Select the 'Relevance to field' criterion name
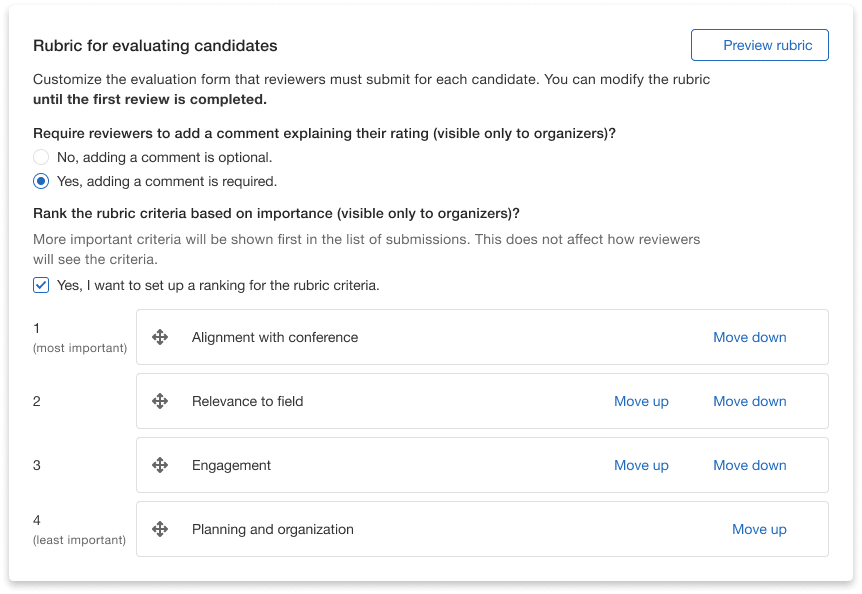862x594 pixels. click(x=247, y=401)
